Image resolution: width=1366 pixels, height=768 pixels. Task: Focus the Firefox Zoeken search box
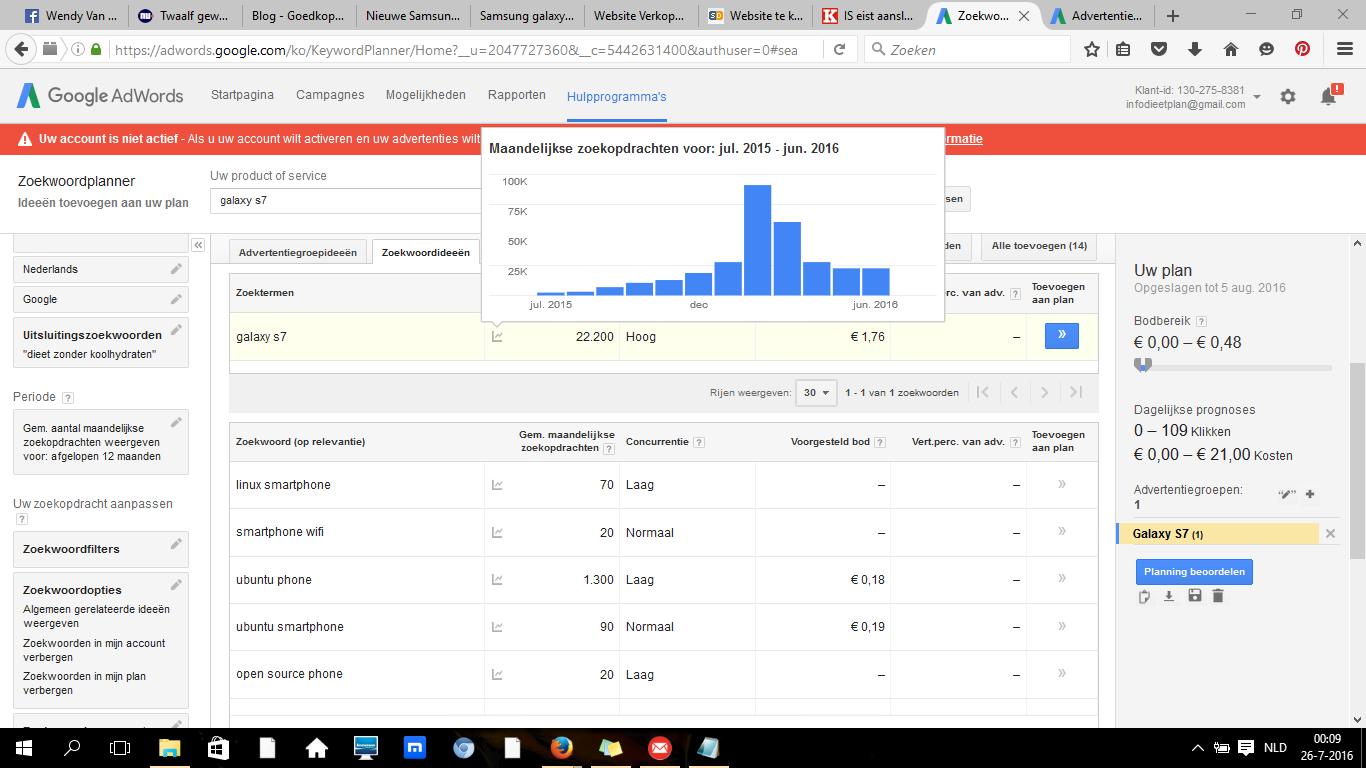[x=966, y=49]
